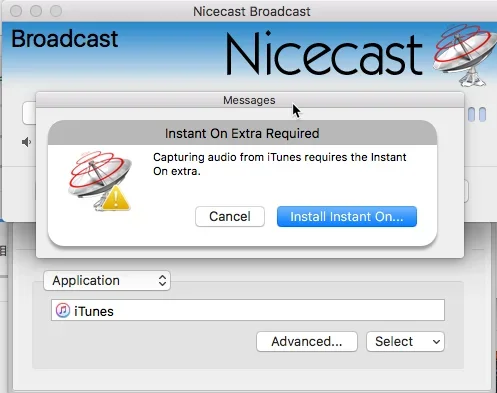Screen dimensions: 497x393
Task: Click the Broadcast heading text
Action: [65, 39]
